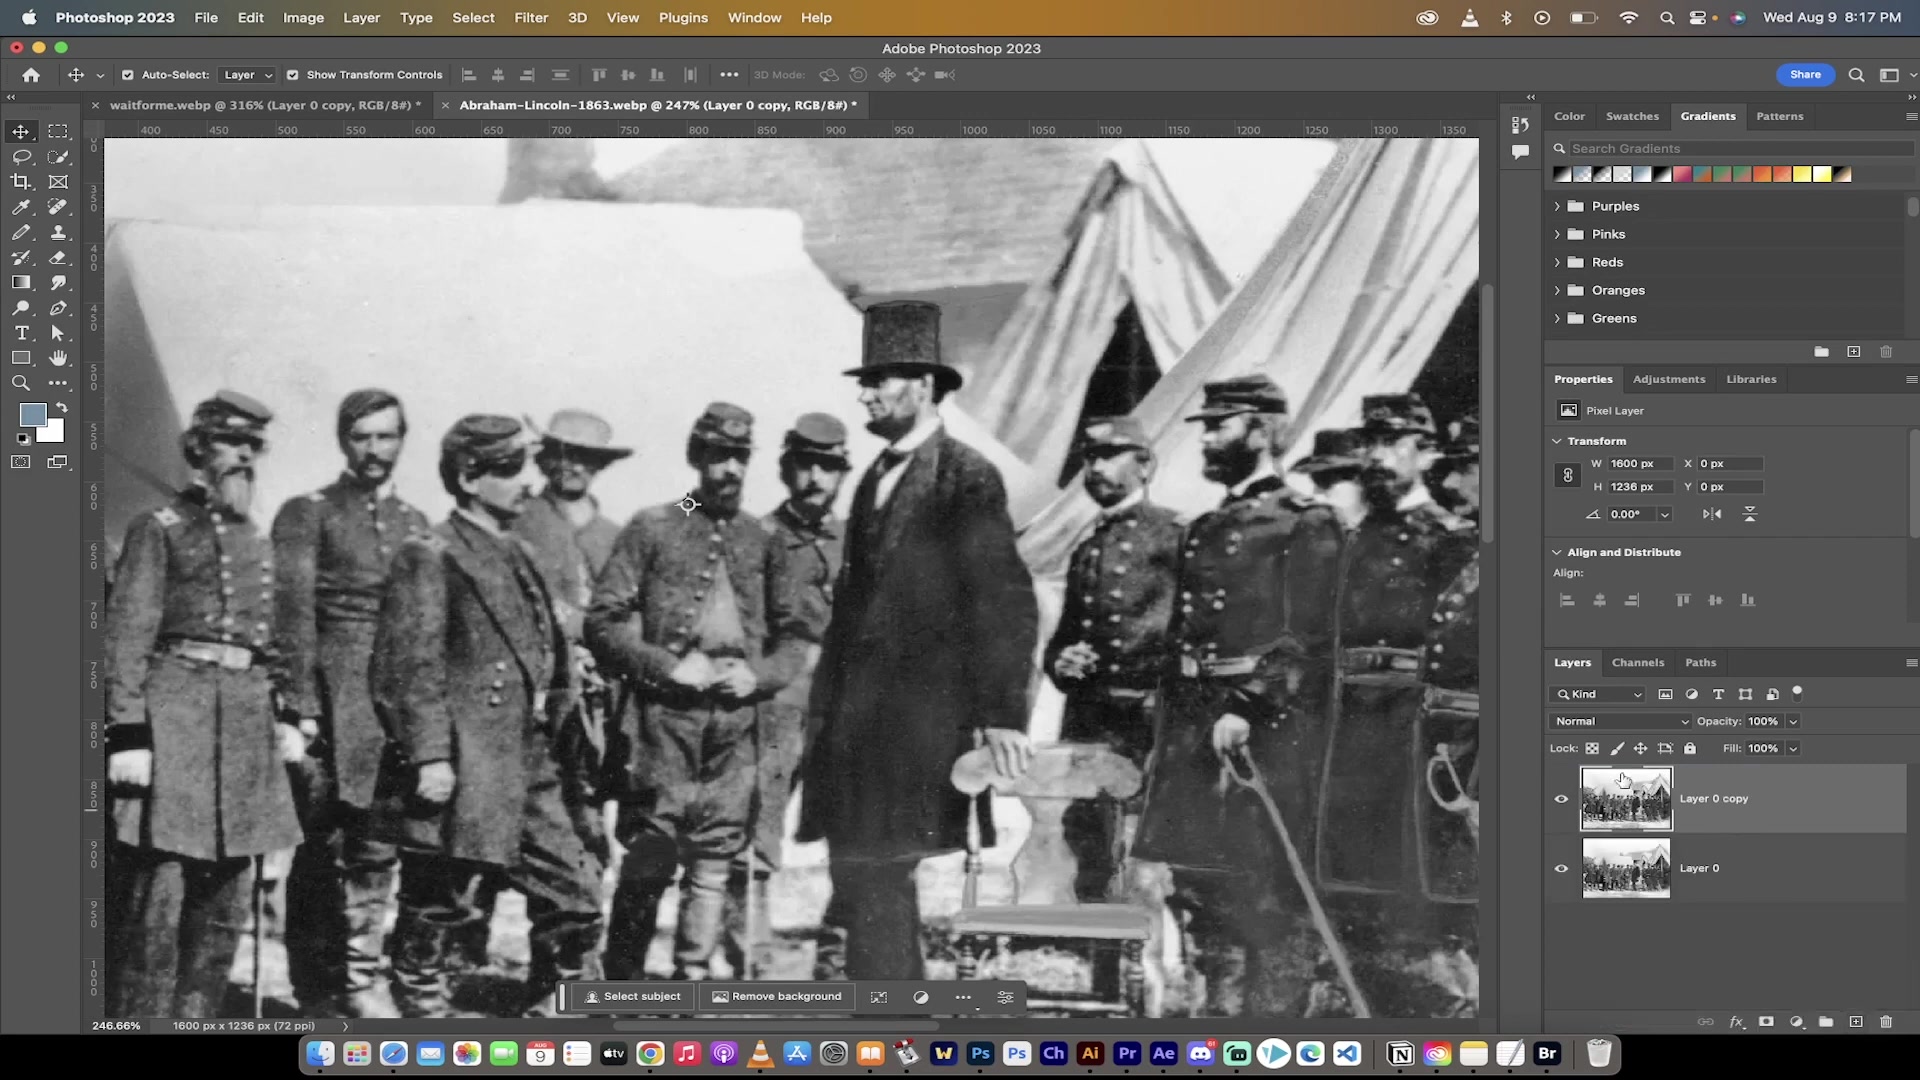The image size is (1920, 1080).
Task: Expand the Greens gradient folder
Action: tap(1557, 318)
